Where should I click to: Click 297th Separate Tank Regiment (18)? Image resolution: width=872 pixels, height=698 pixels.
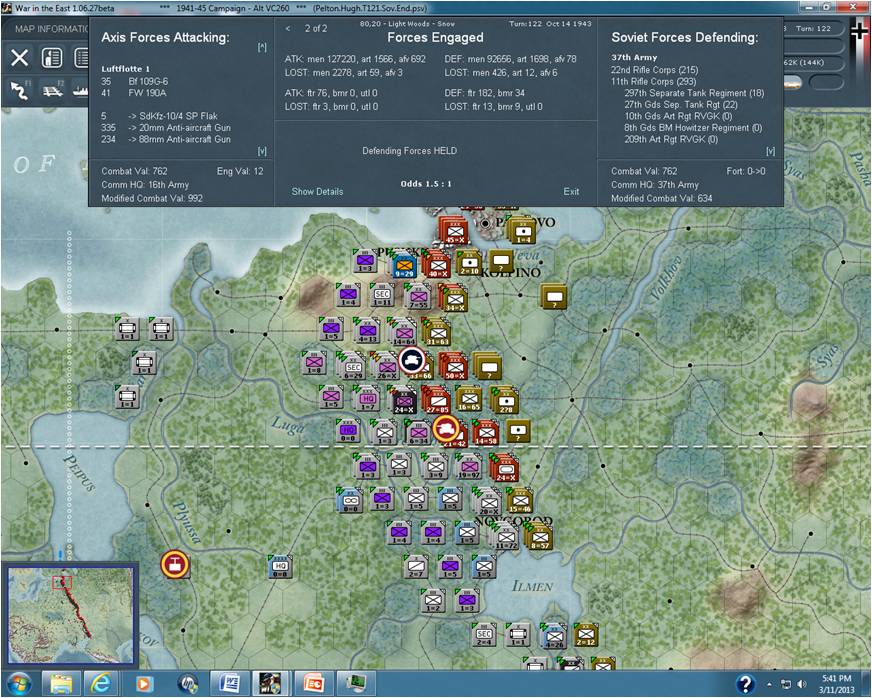(x=694, y=93)
